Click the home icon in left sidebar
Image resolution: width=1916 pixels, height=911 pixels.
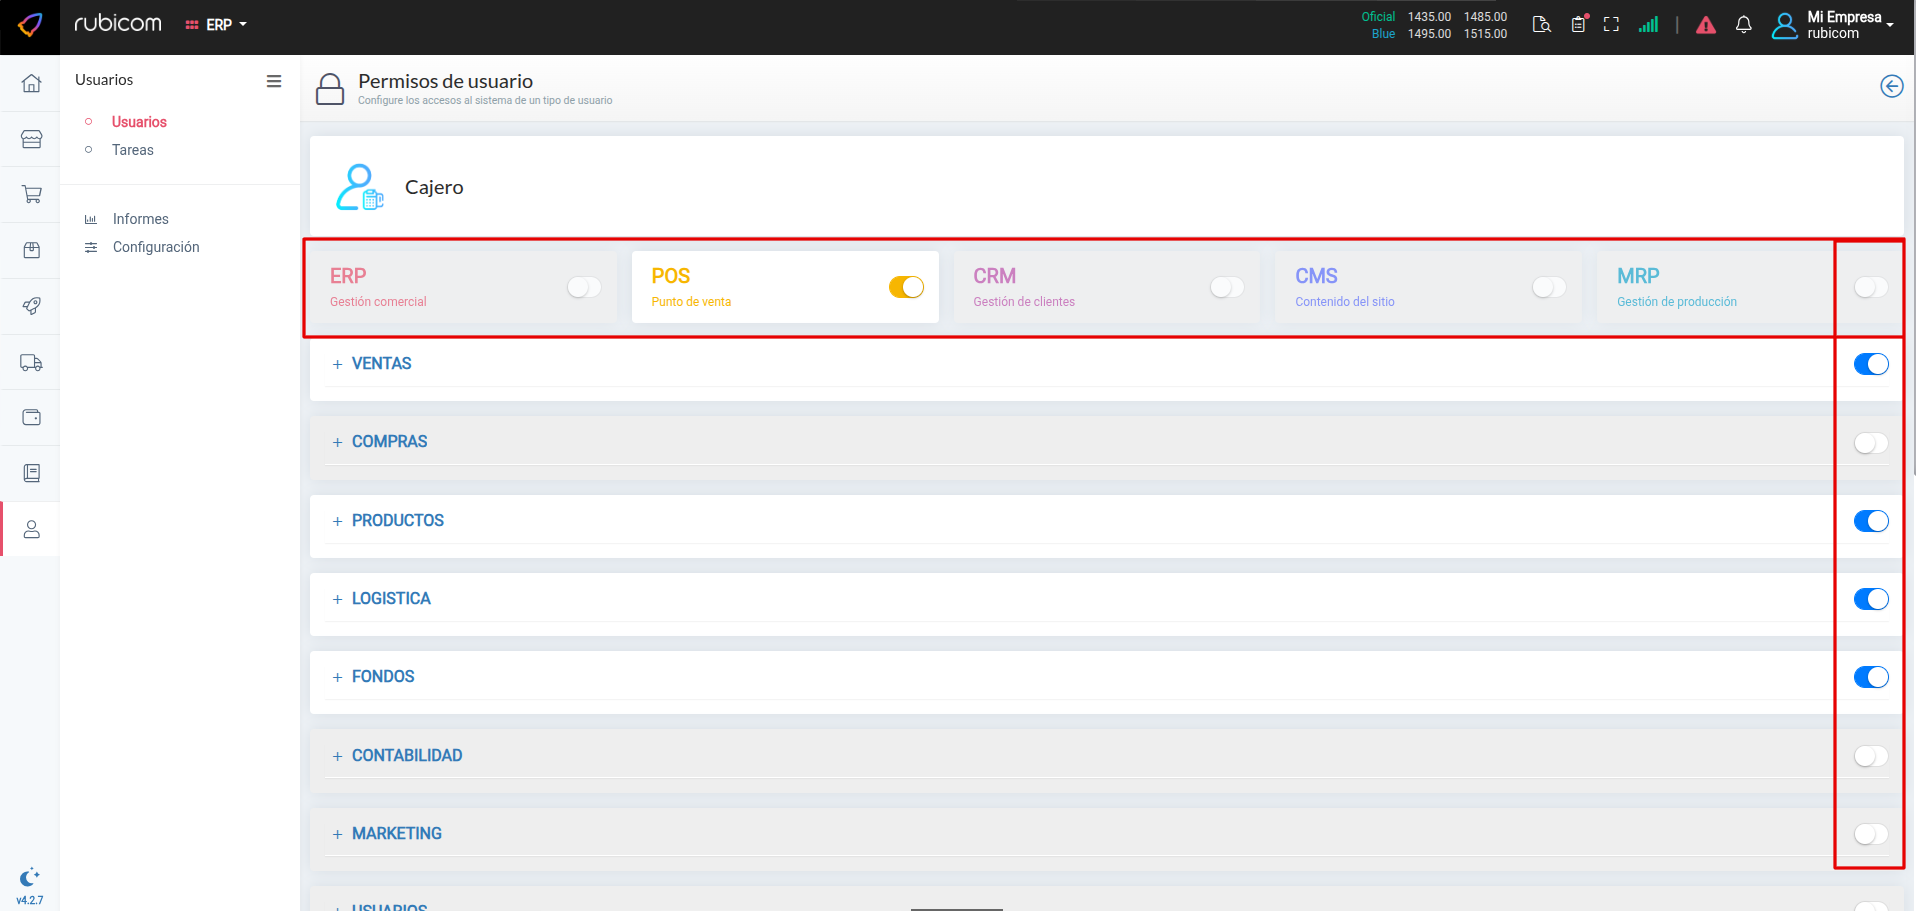click(x=31, y=83)
